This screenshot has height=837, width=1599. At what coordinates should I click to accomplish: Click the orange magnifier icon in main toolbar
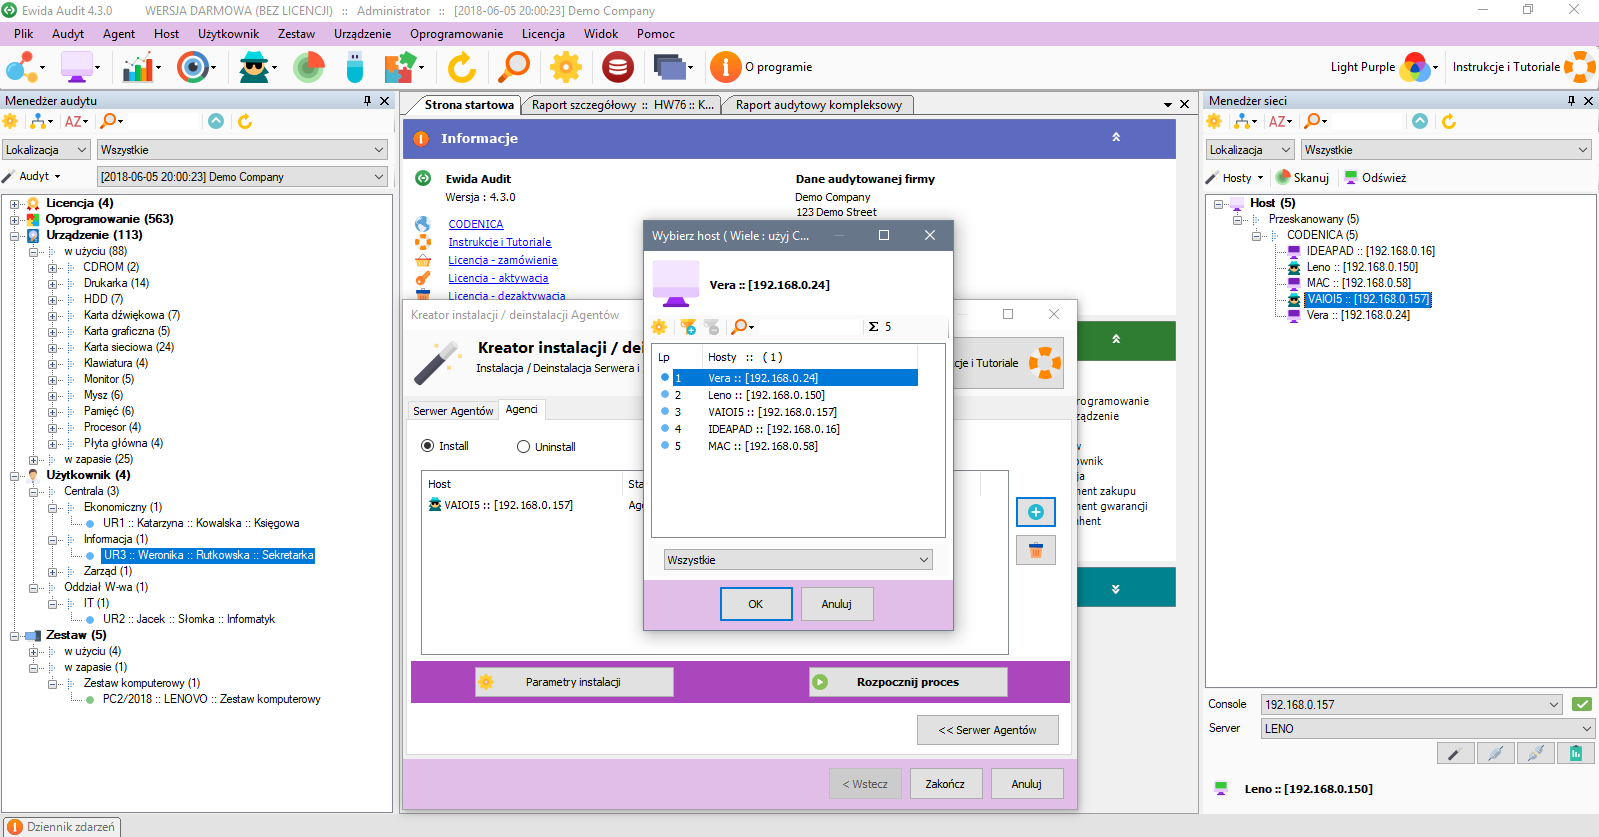pos(514,68)
